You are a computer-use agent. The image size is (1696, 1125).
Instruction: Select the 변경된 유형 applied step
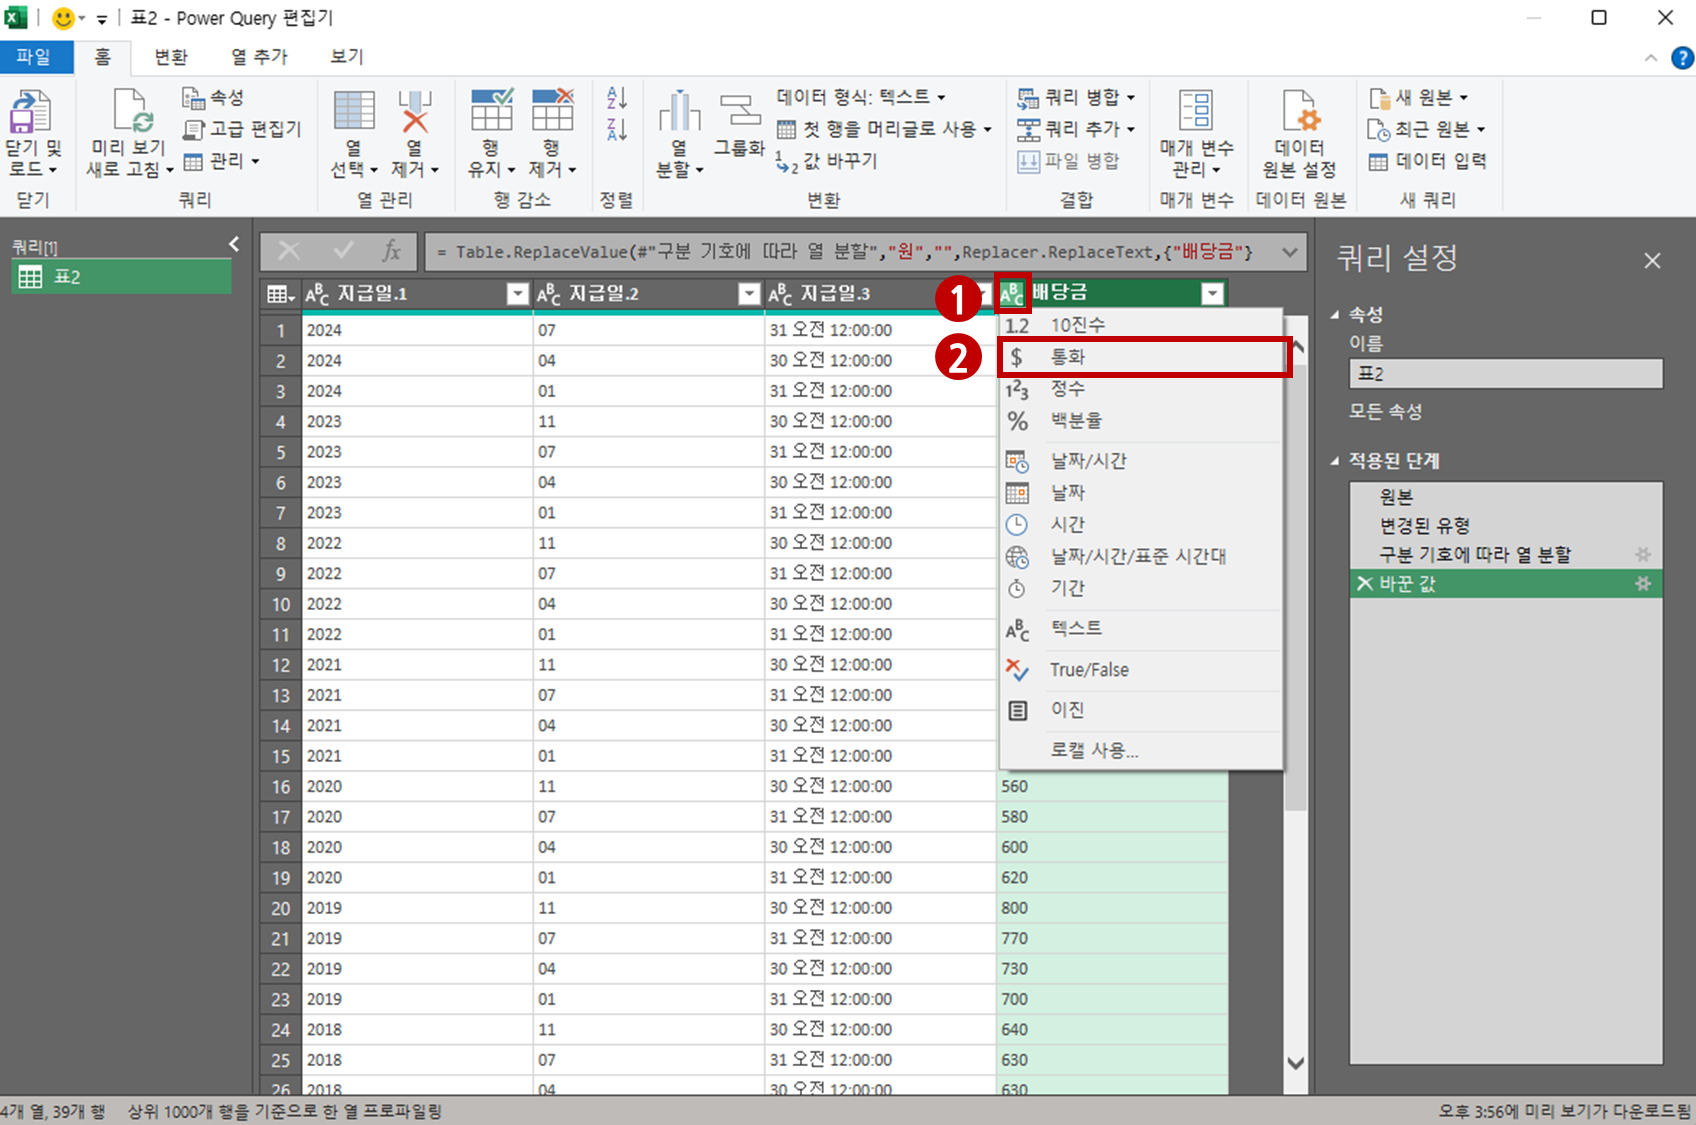(1506, 526)
